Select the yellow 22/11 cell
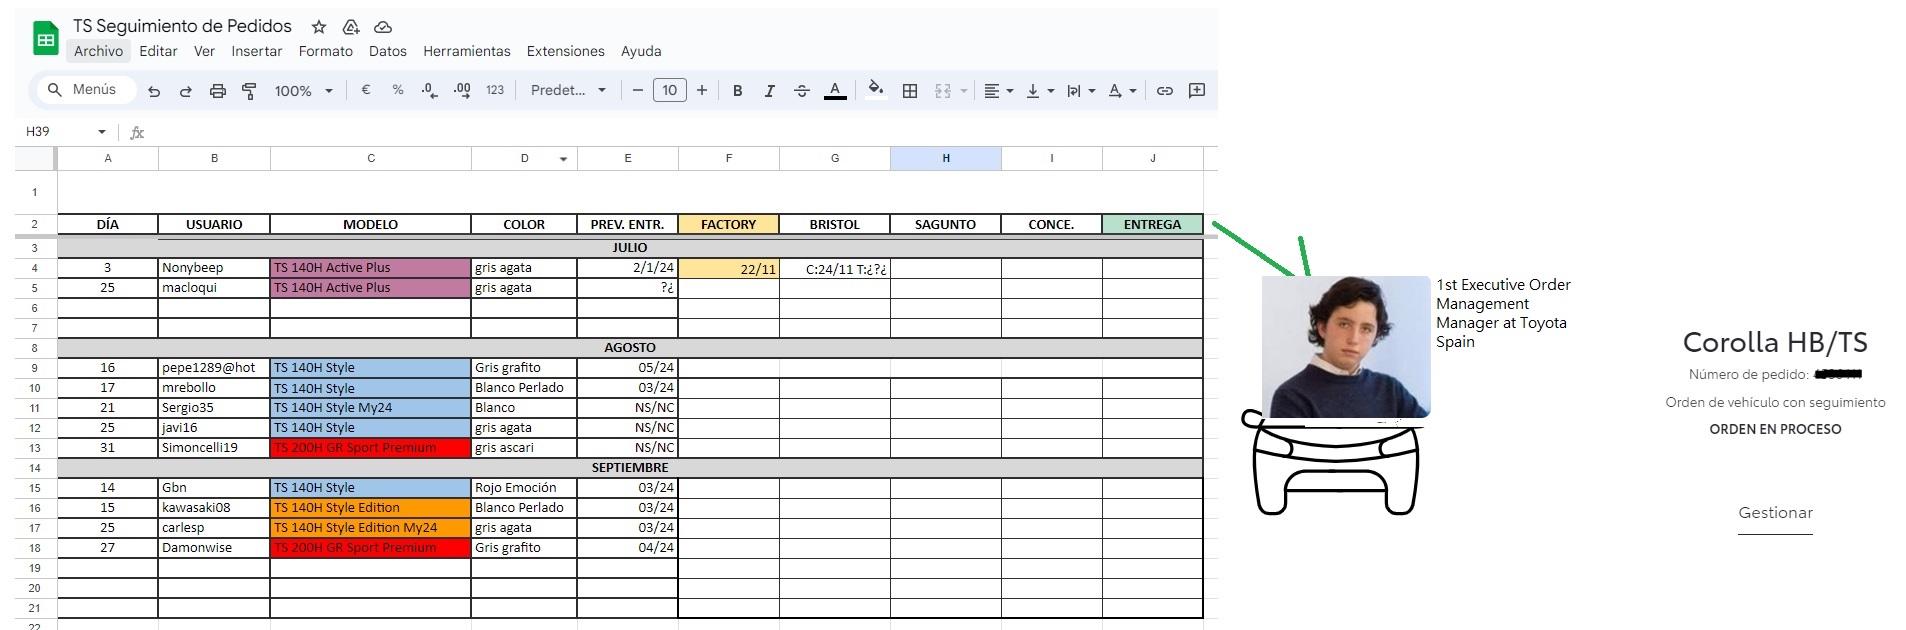Screen dimensions: 1906x630 click(729, 268)
